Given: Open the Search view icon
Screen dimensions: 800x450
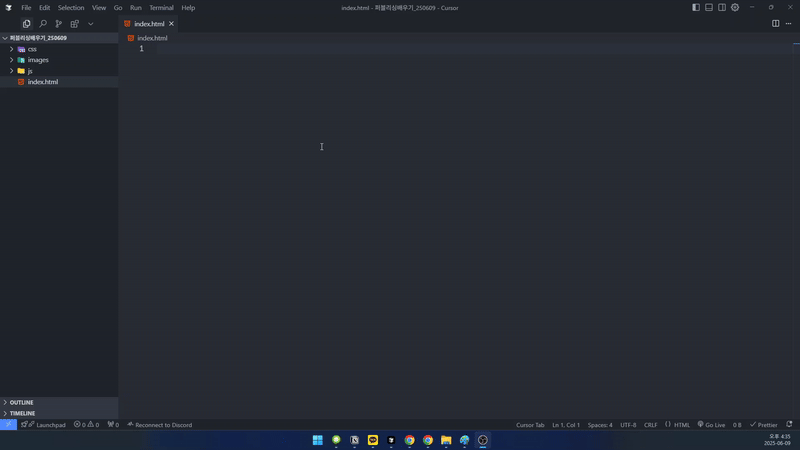Looking at the screenshot, I should pos(42,24).
